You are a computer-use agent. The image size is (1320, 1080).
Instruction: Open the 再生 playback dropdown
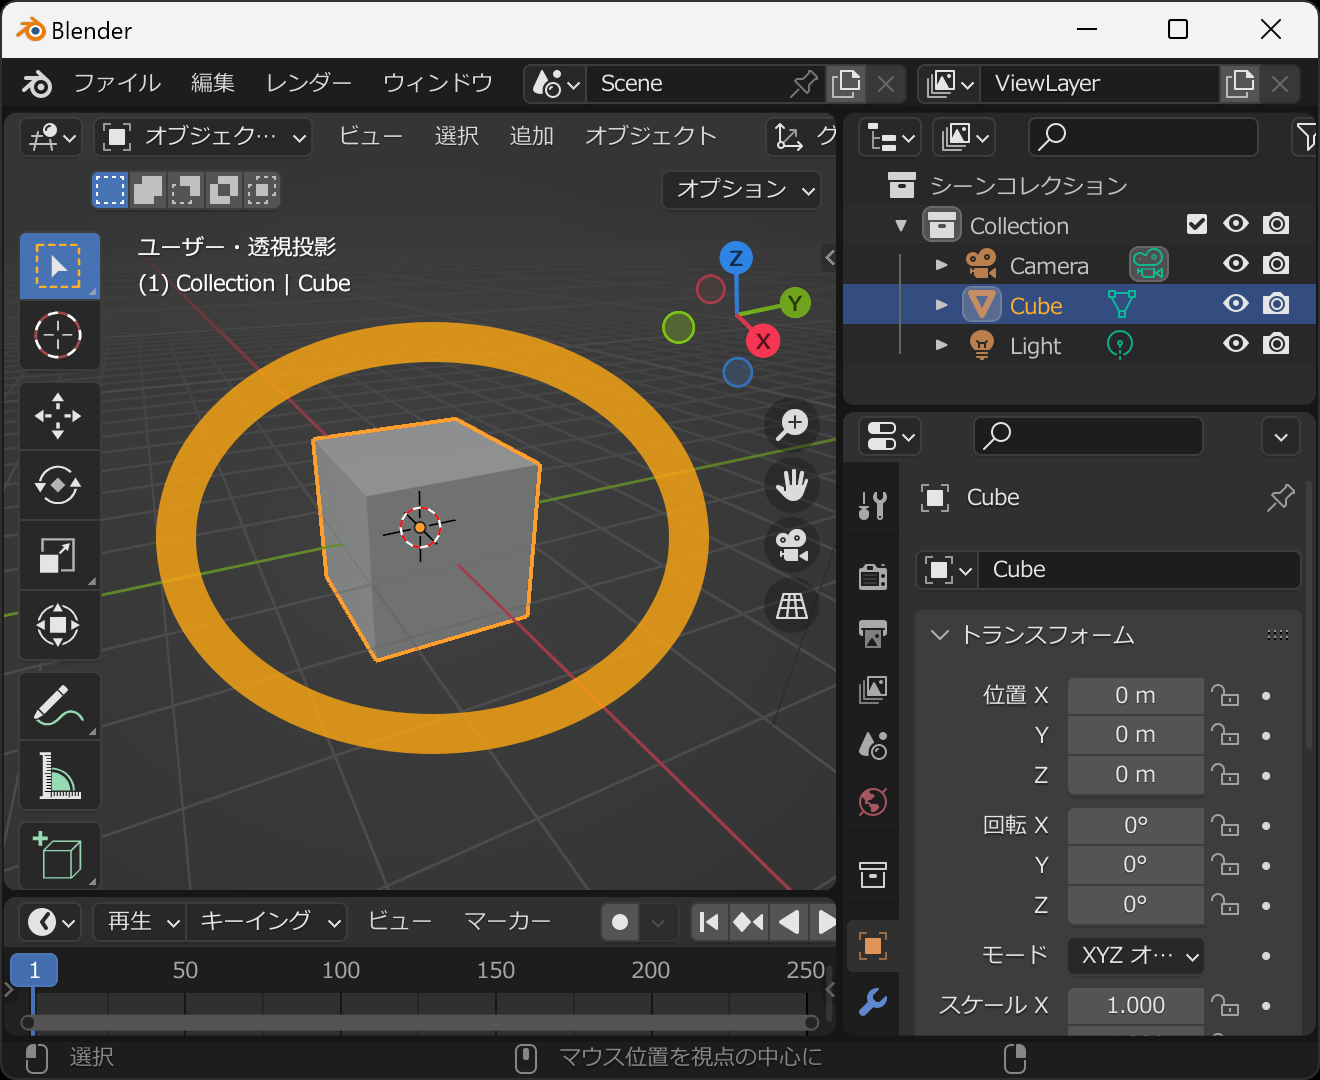(140, 921)
